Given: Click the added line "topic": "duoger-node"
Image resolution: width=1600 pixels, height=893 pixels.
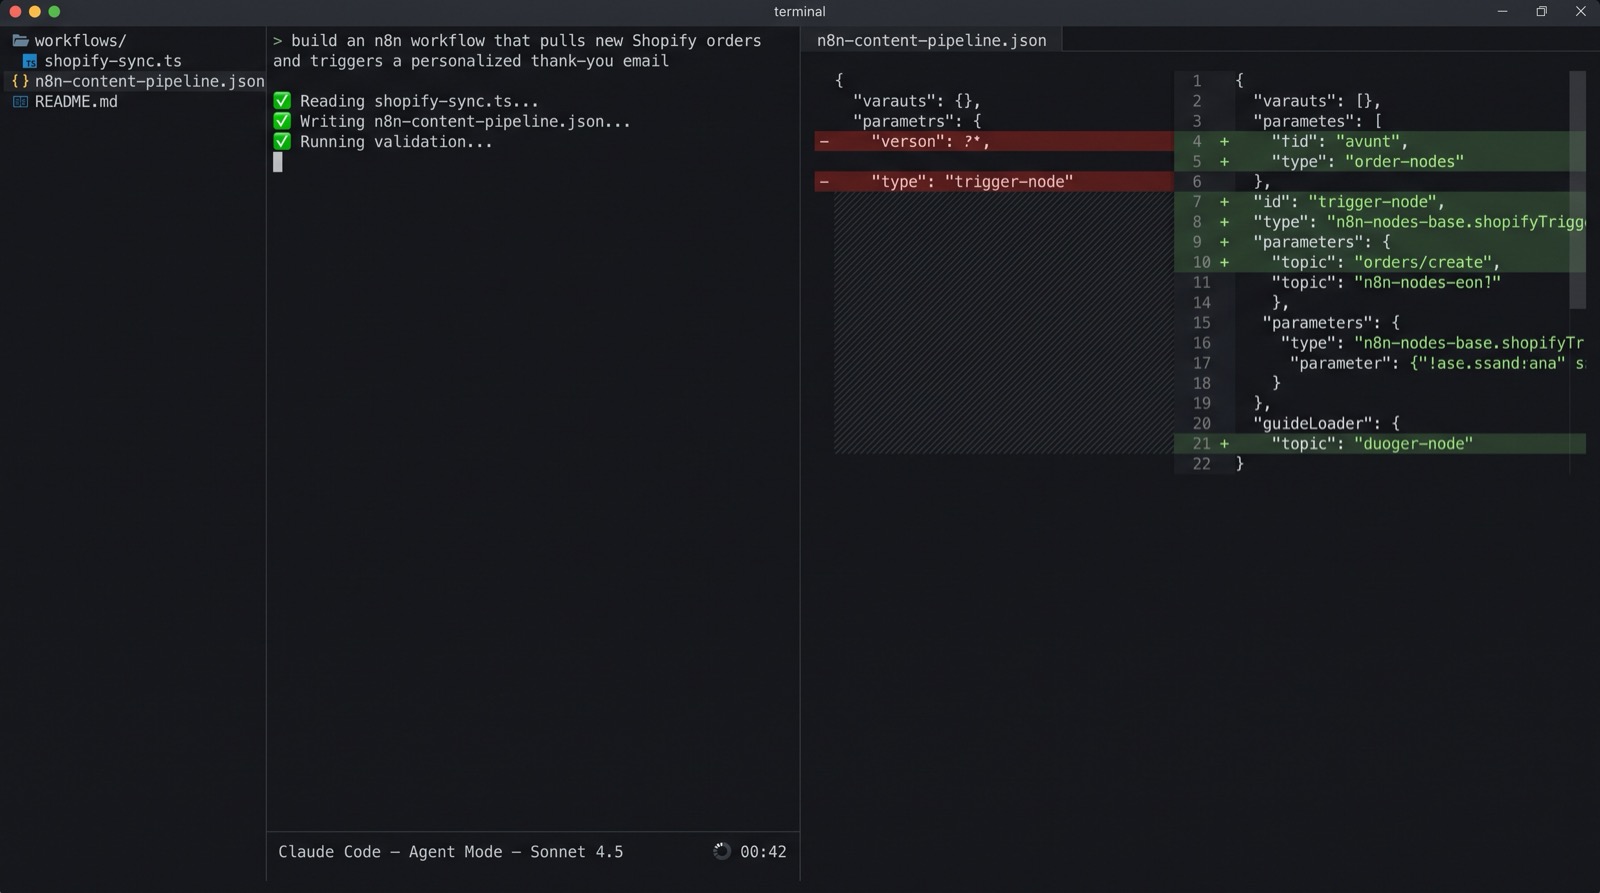Looking at the screenshot, I should point(1380,443).
